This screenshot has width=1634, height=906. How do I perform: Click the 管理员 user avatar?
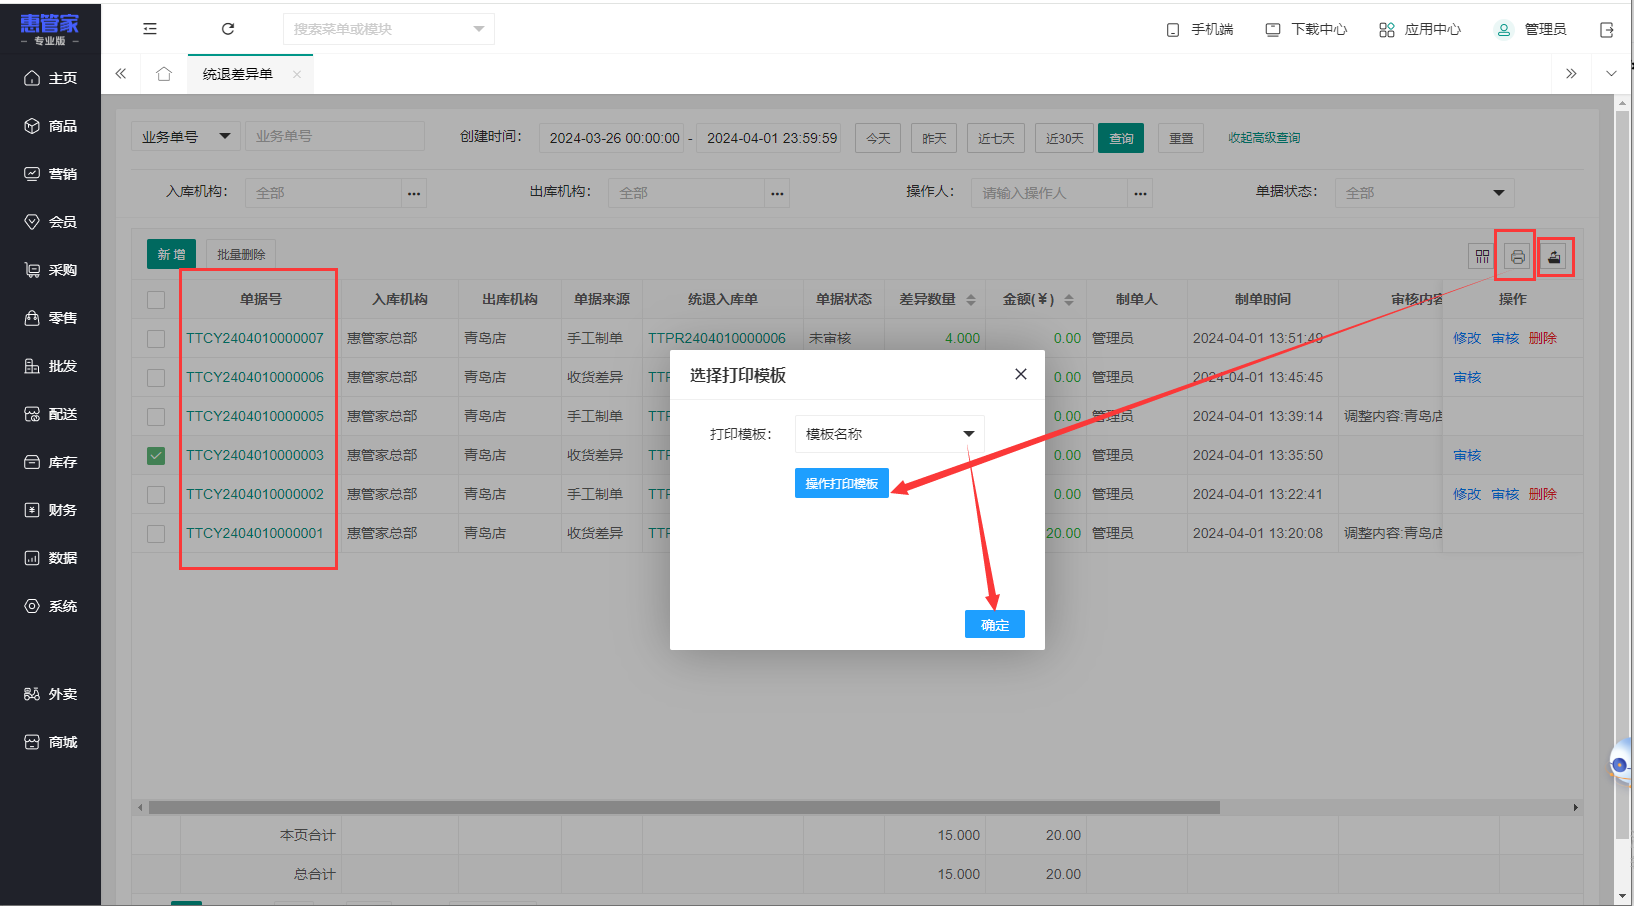pyautogui.click(x=1503, y=30)
